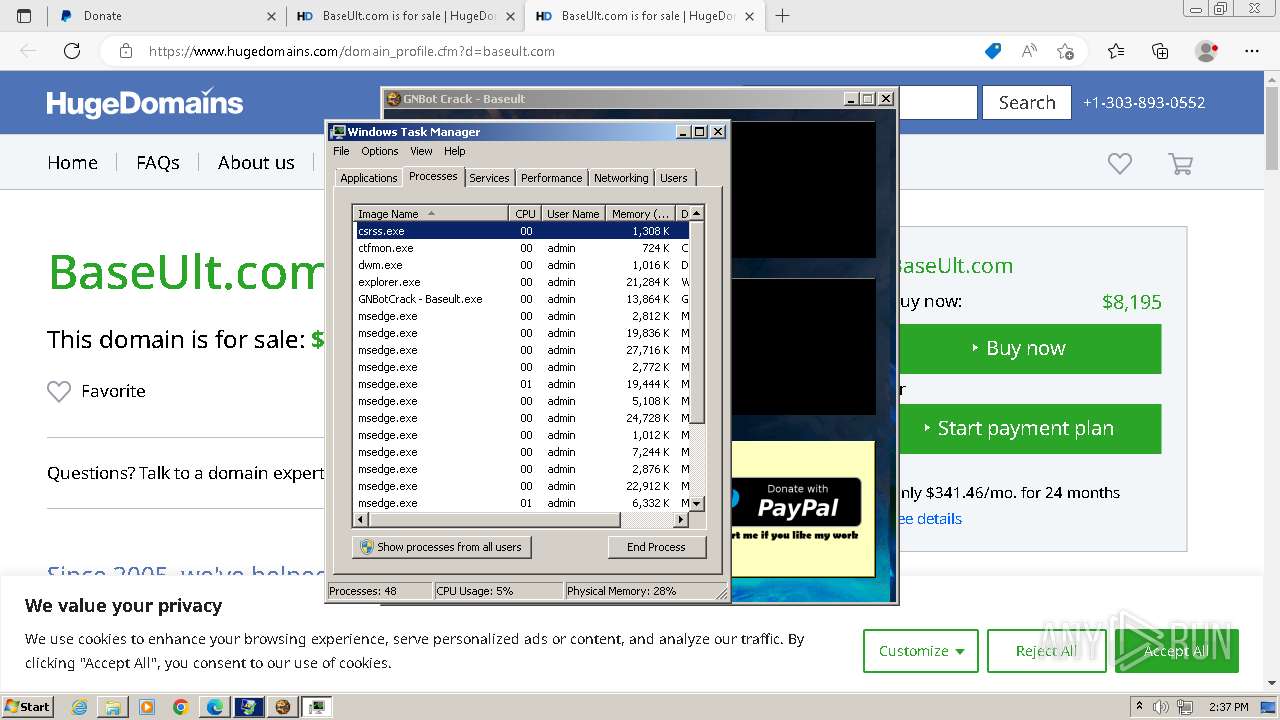This screenshot has width=1280, height=720.
Task: Show hidden system tray icons
Action: click(1137, 707)
